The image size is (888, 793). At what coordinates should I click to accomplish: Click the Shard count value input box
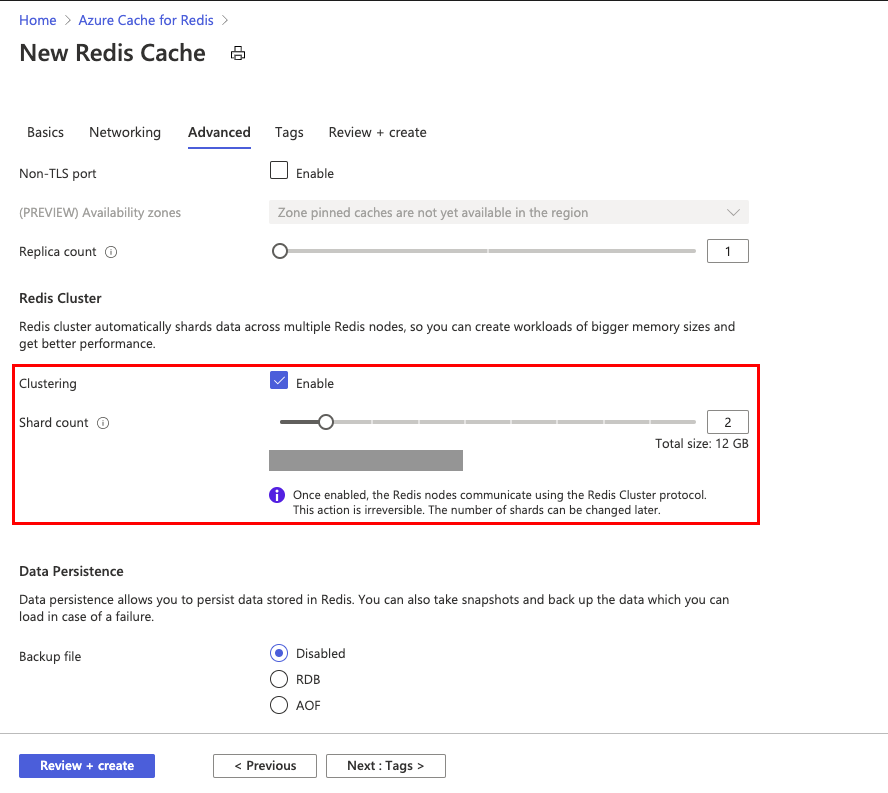pyautogui.click(x=727, y=421)
